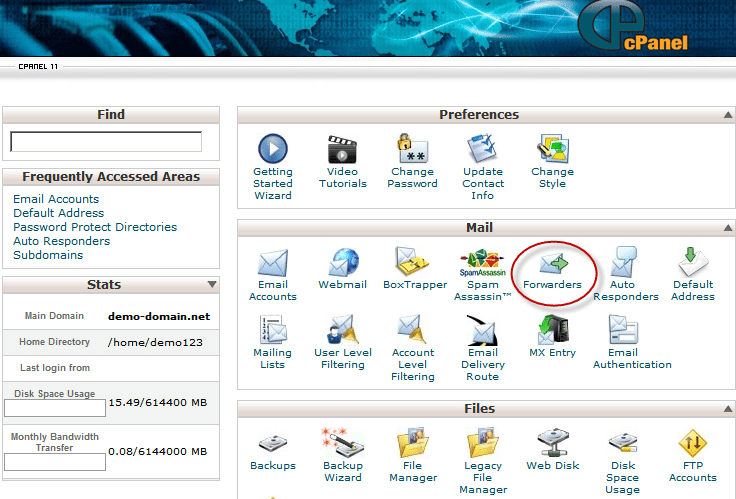The image size is (736, 499).
Task: Click the Last login from label
Action: coord(55,368)
